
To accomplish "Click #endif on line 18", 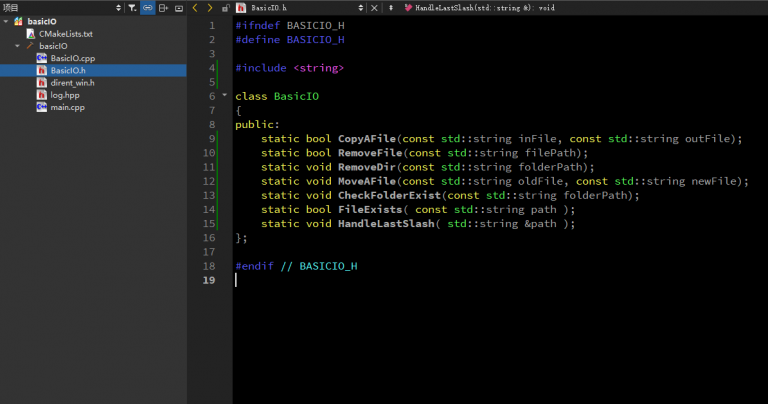I will point(254,266).
